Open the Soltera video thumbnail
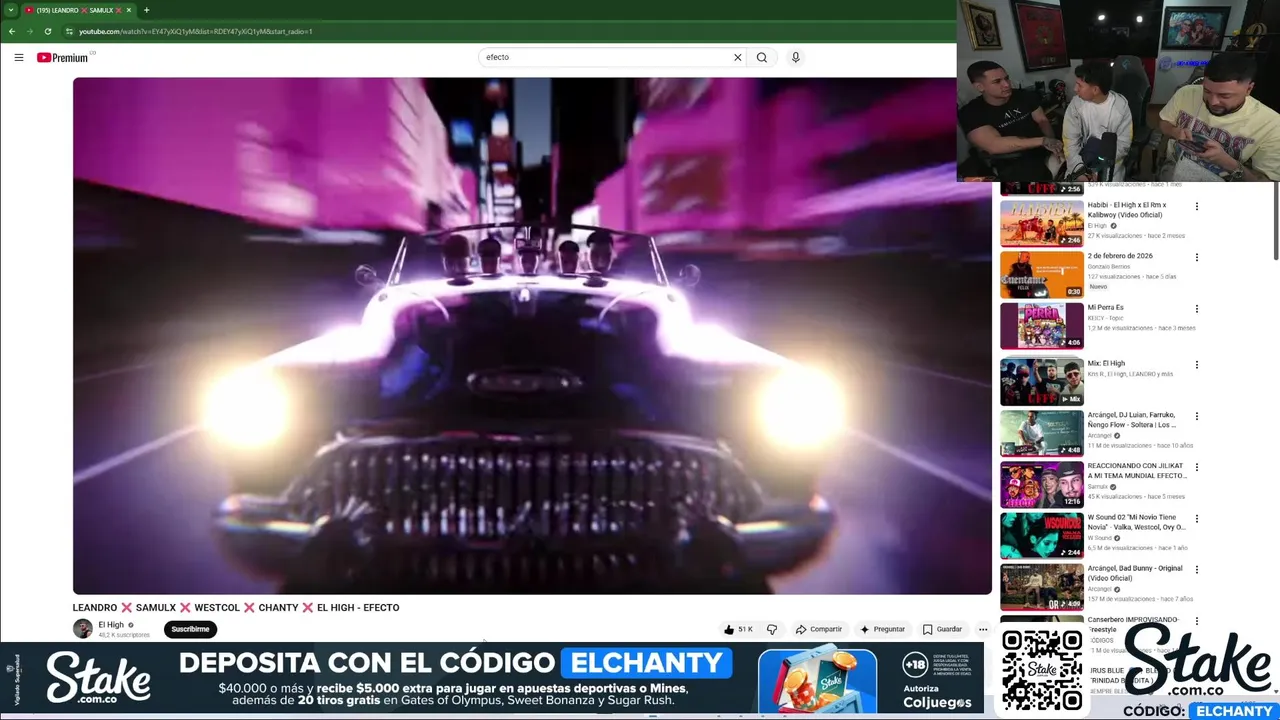The height and width of the screenshot is (720, 1280). pyautogui.click(x=1041, y=433)
